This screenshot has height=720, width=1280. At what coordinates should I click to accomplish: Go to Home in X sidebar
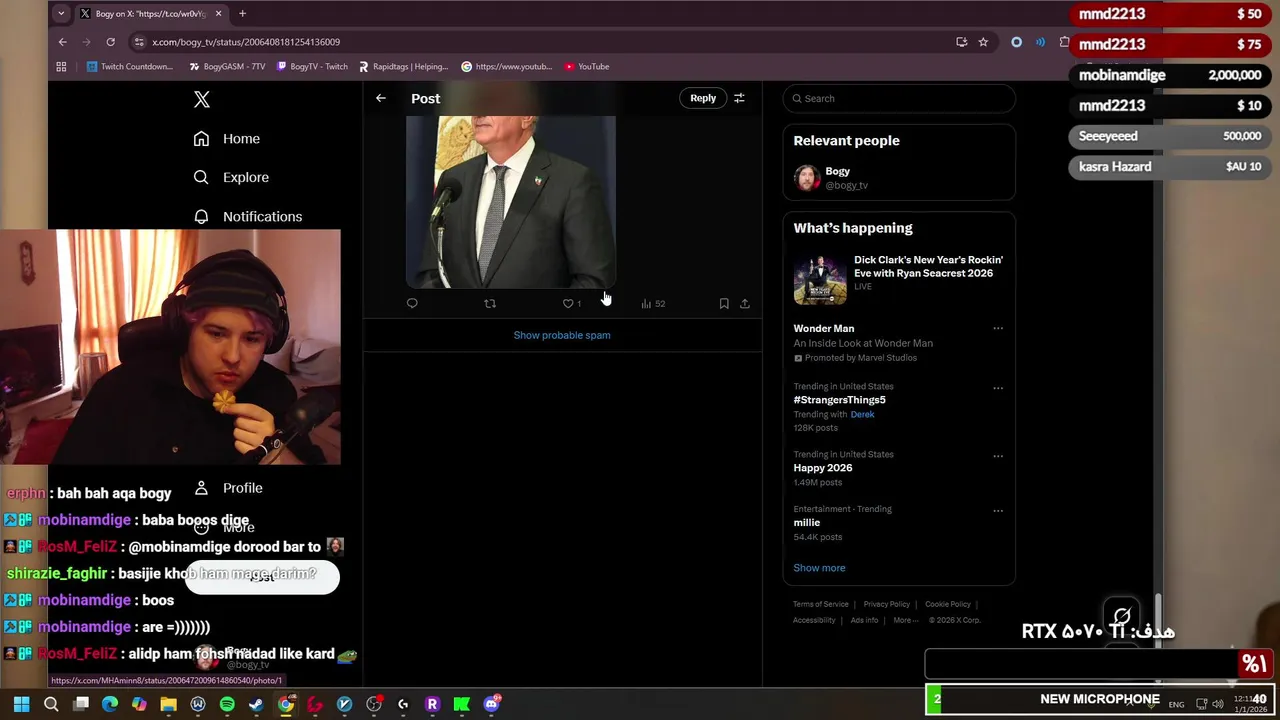pyautogui.click(x=227, y=139)
